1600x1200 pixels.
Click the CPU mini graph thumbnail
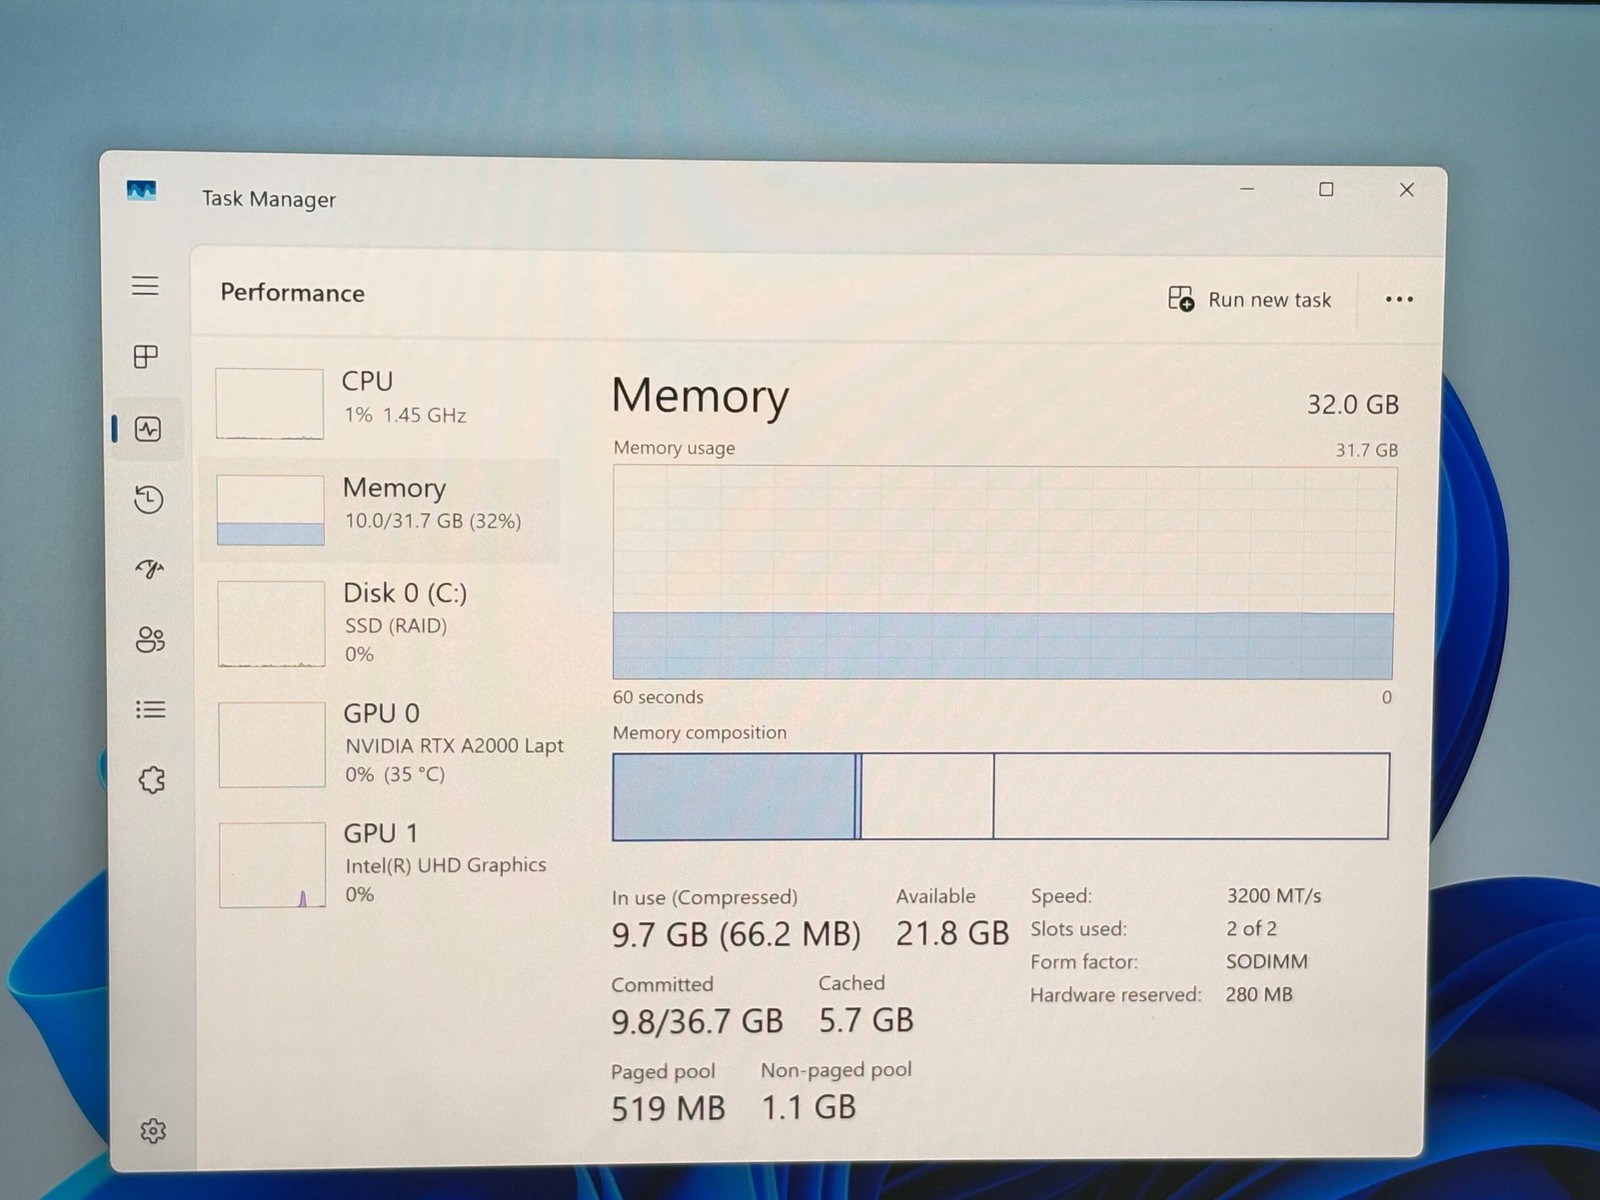point(269,404)
